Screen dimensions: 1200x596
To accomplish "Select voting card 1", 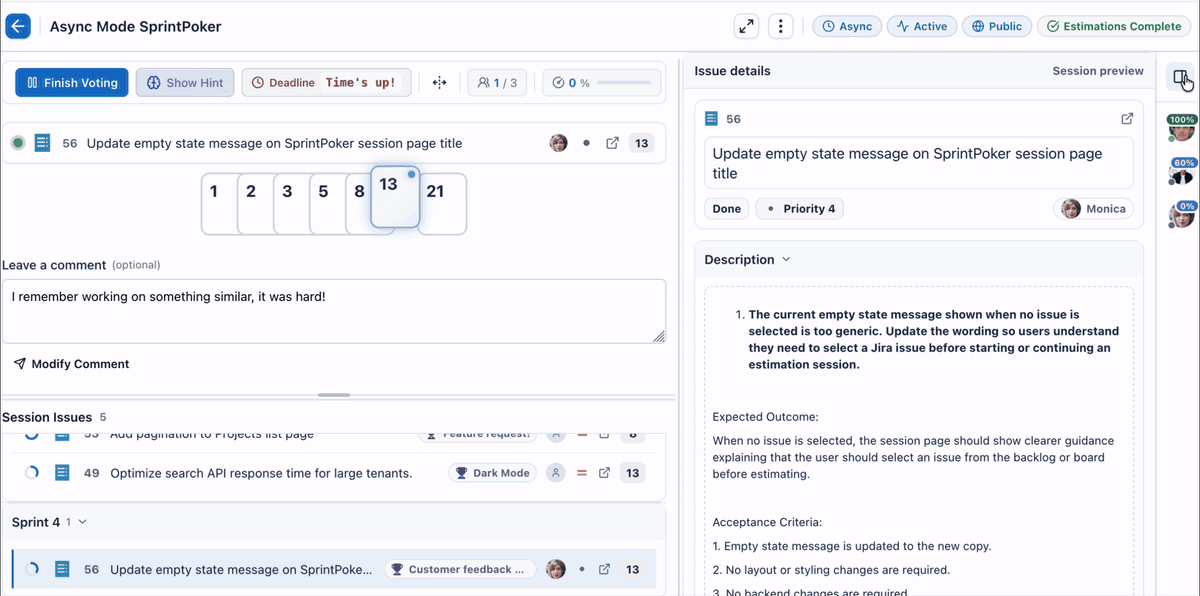I will pyautogui.click(x=218, y=204).
